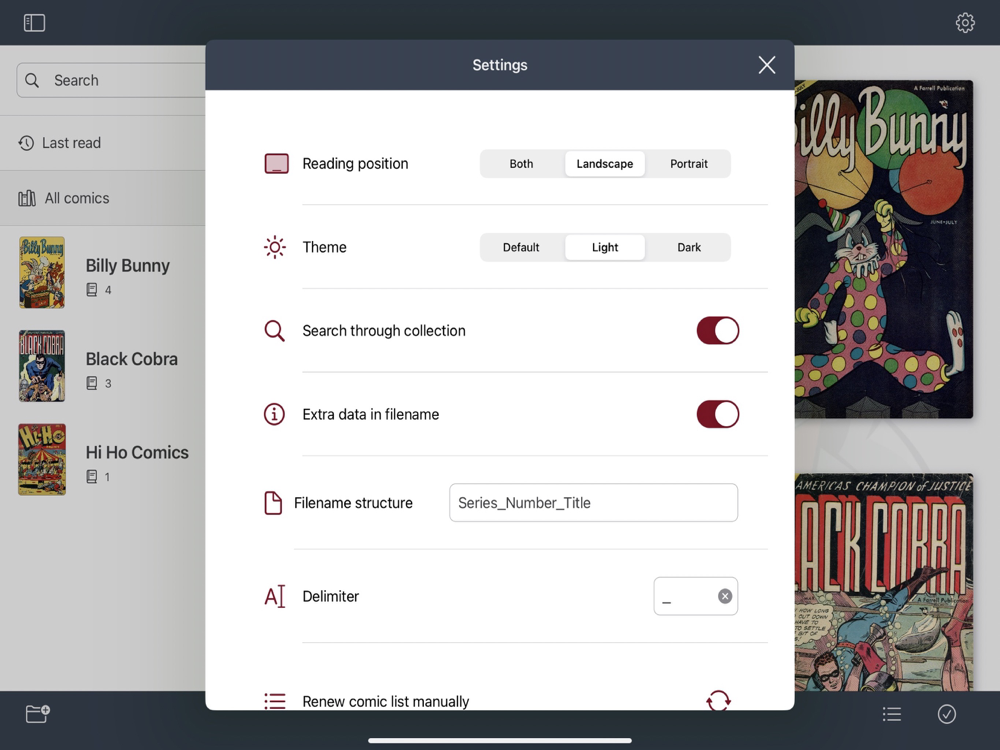Image resolution: width=1000 pixels, height=750 pixels.
Task: Click the Black Cobra issue count icon
Action: 92,383
